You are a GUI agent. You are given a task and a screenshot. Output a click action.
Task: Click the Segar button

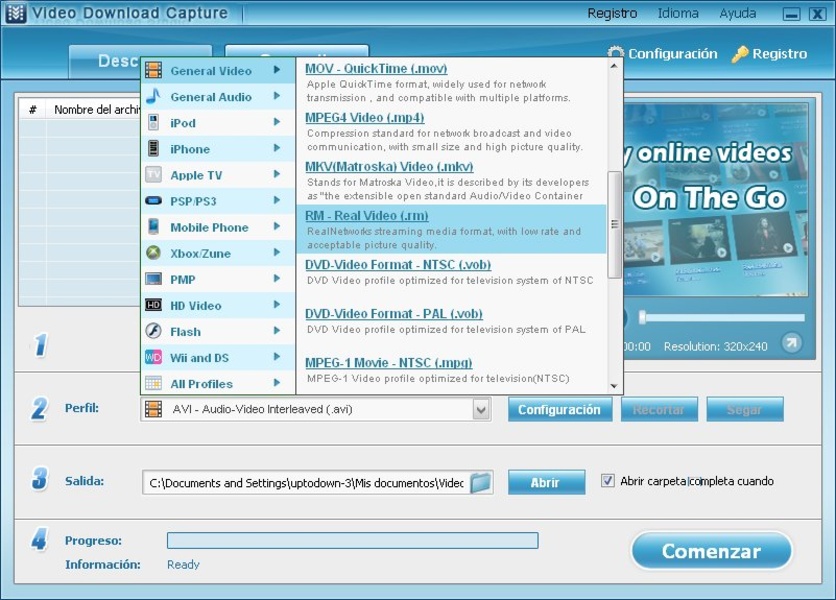click(x=745, y=410)
